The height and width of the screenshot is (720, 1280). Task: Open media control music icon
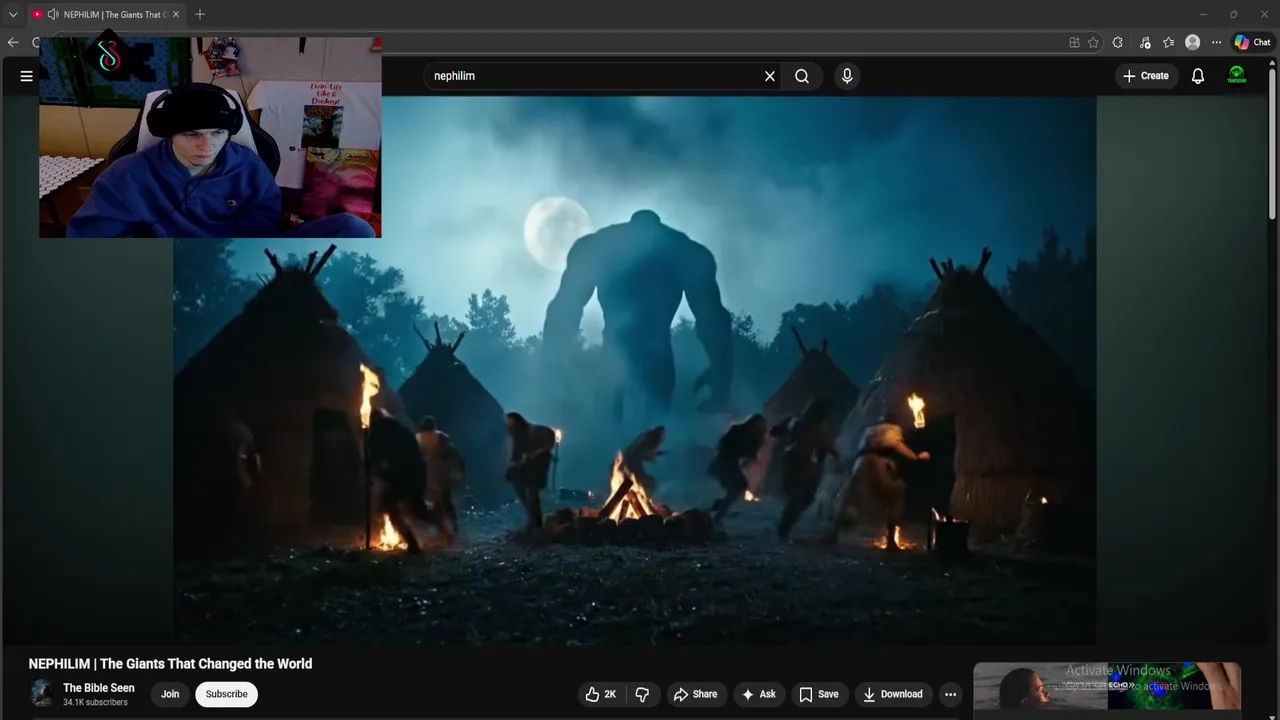click(1144, 42)
